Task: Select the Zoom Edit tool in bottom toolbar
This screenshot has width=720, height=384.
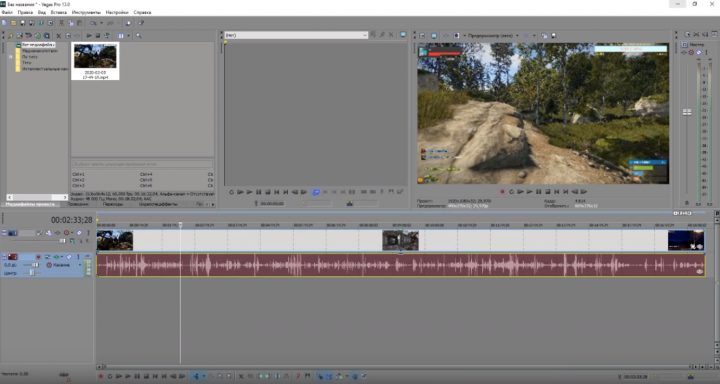Action: tap(229, 376)
